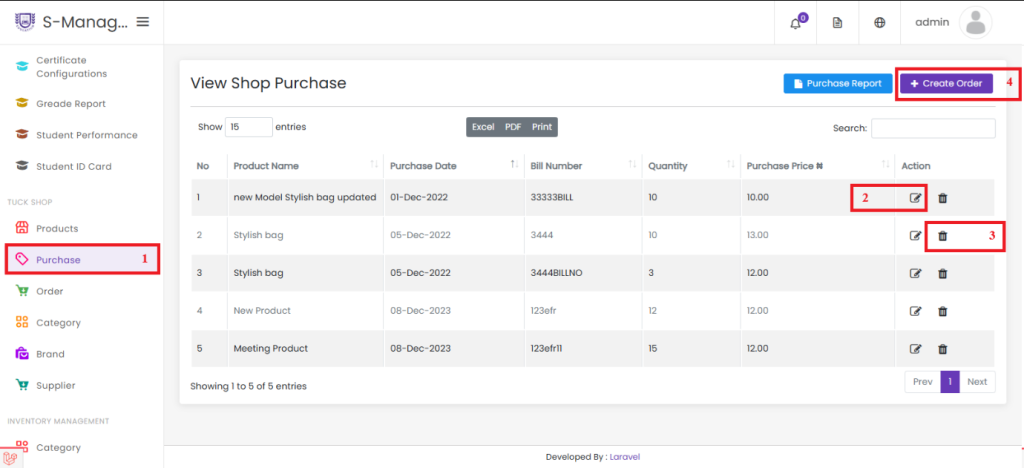Delete the 33333BILL purchase entry
1024x468 pixels.
point(942,198)
